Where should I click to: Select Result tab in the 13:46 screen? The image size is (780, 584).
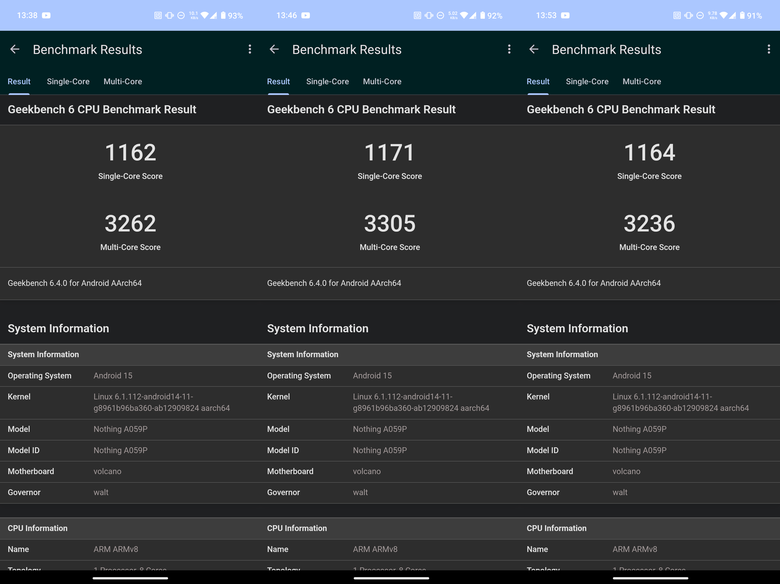(x=279, y=82)
